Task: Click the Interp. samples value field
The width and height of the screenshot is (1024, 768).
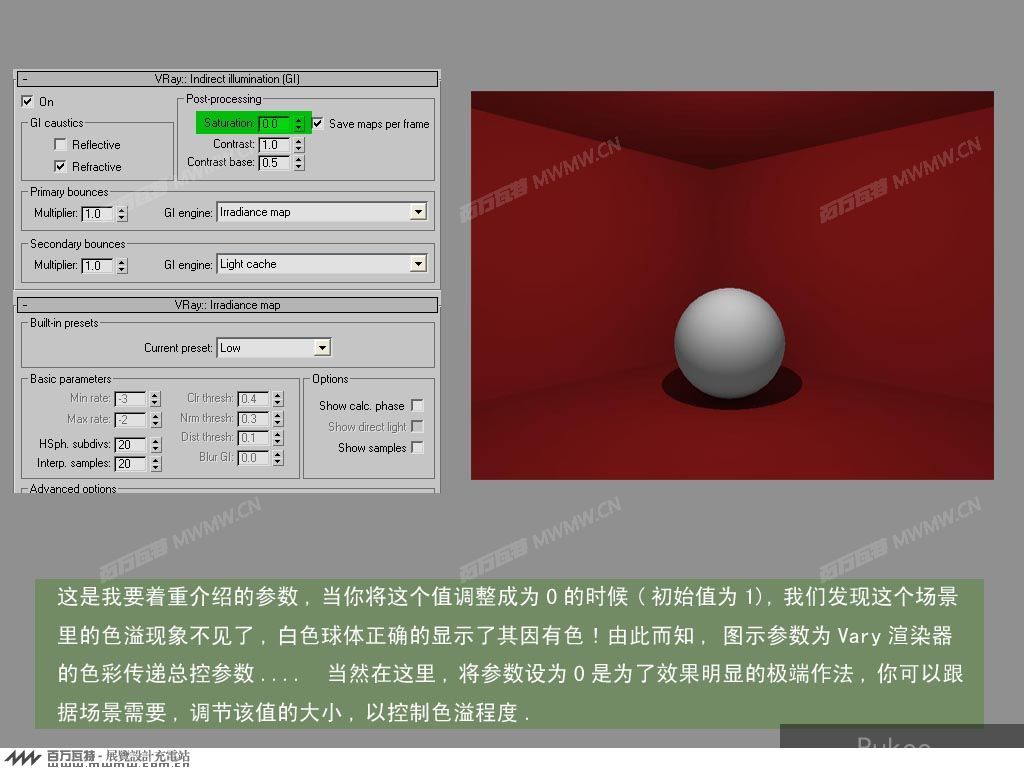Action: pos(131,464)
